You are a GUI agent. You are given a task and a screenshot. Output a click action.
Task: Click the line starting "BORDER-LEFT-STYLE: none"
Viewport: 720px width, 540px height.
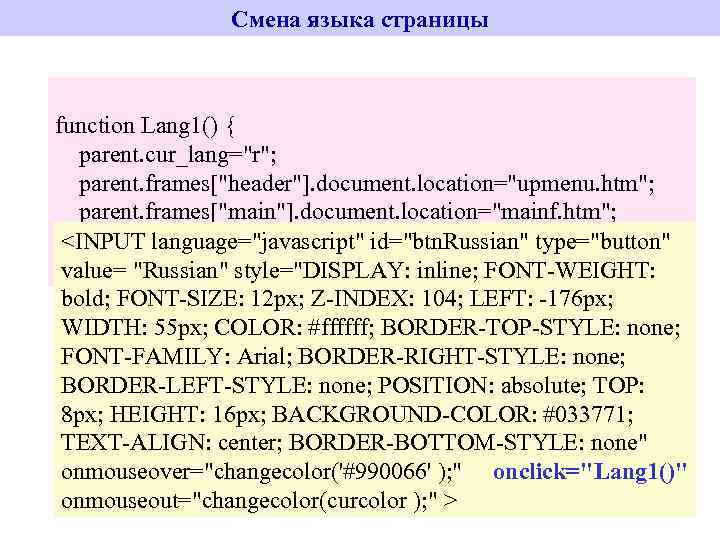(x=352, y=385)
